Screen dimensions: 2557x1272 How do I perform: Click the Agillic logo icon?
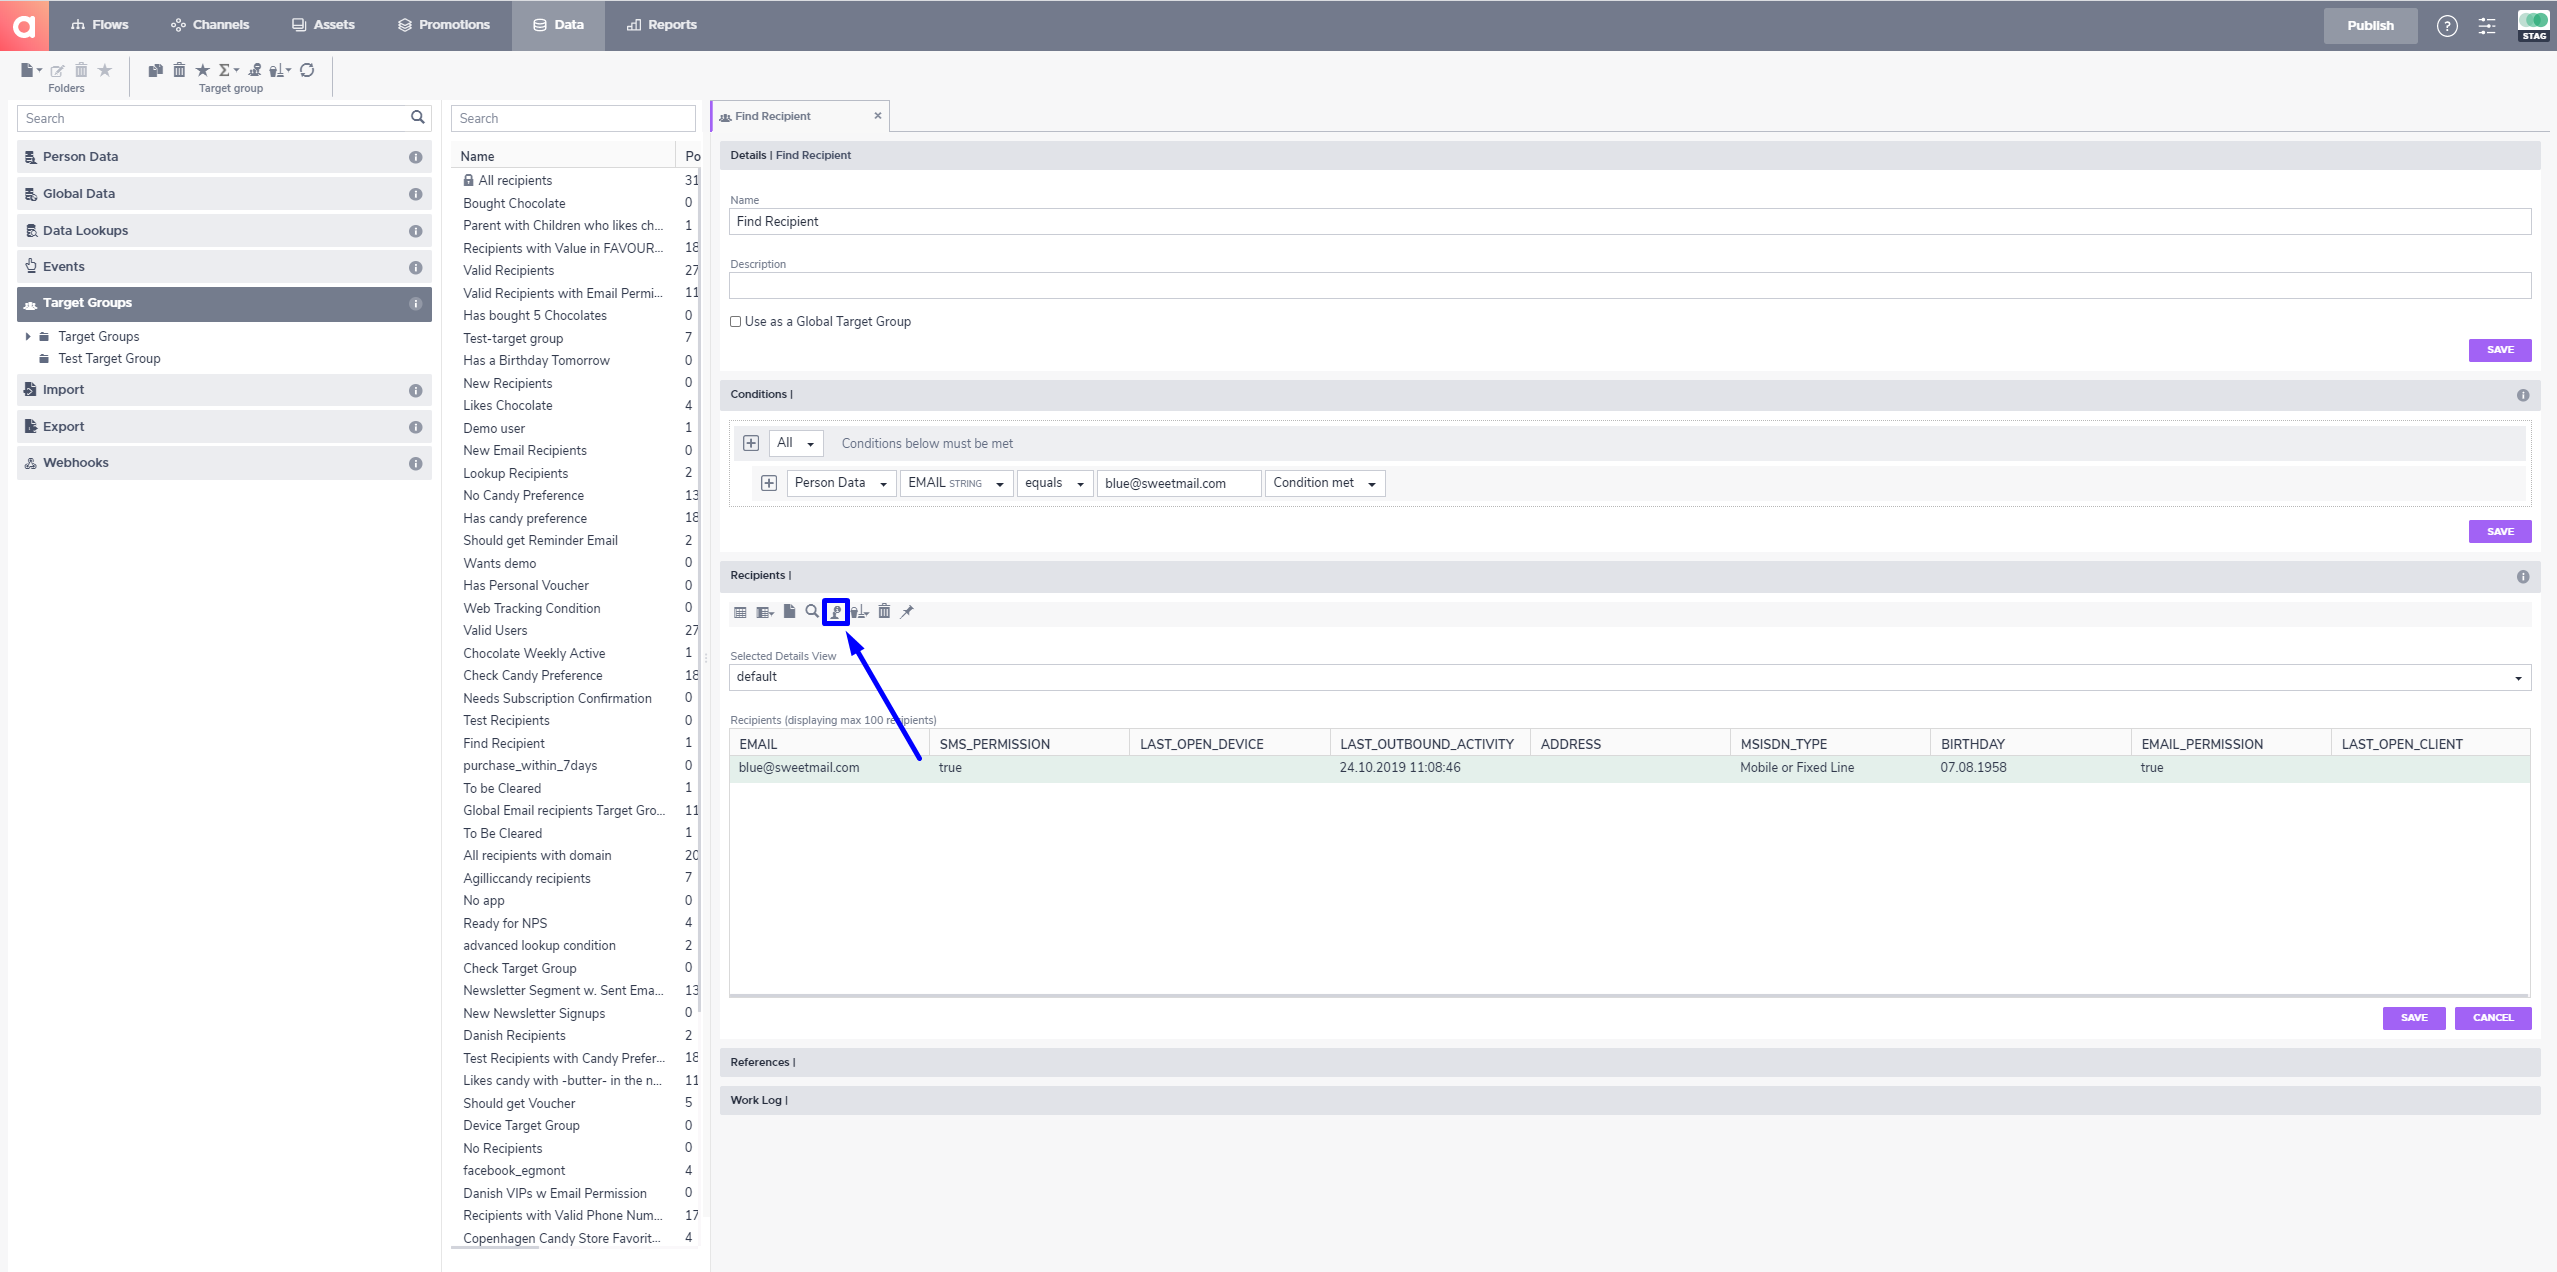click(24, 25)
